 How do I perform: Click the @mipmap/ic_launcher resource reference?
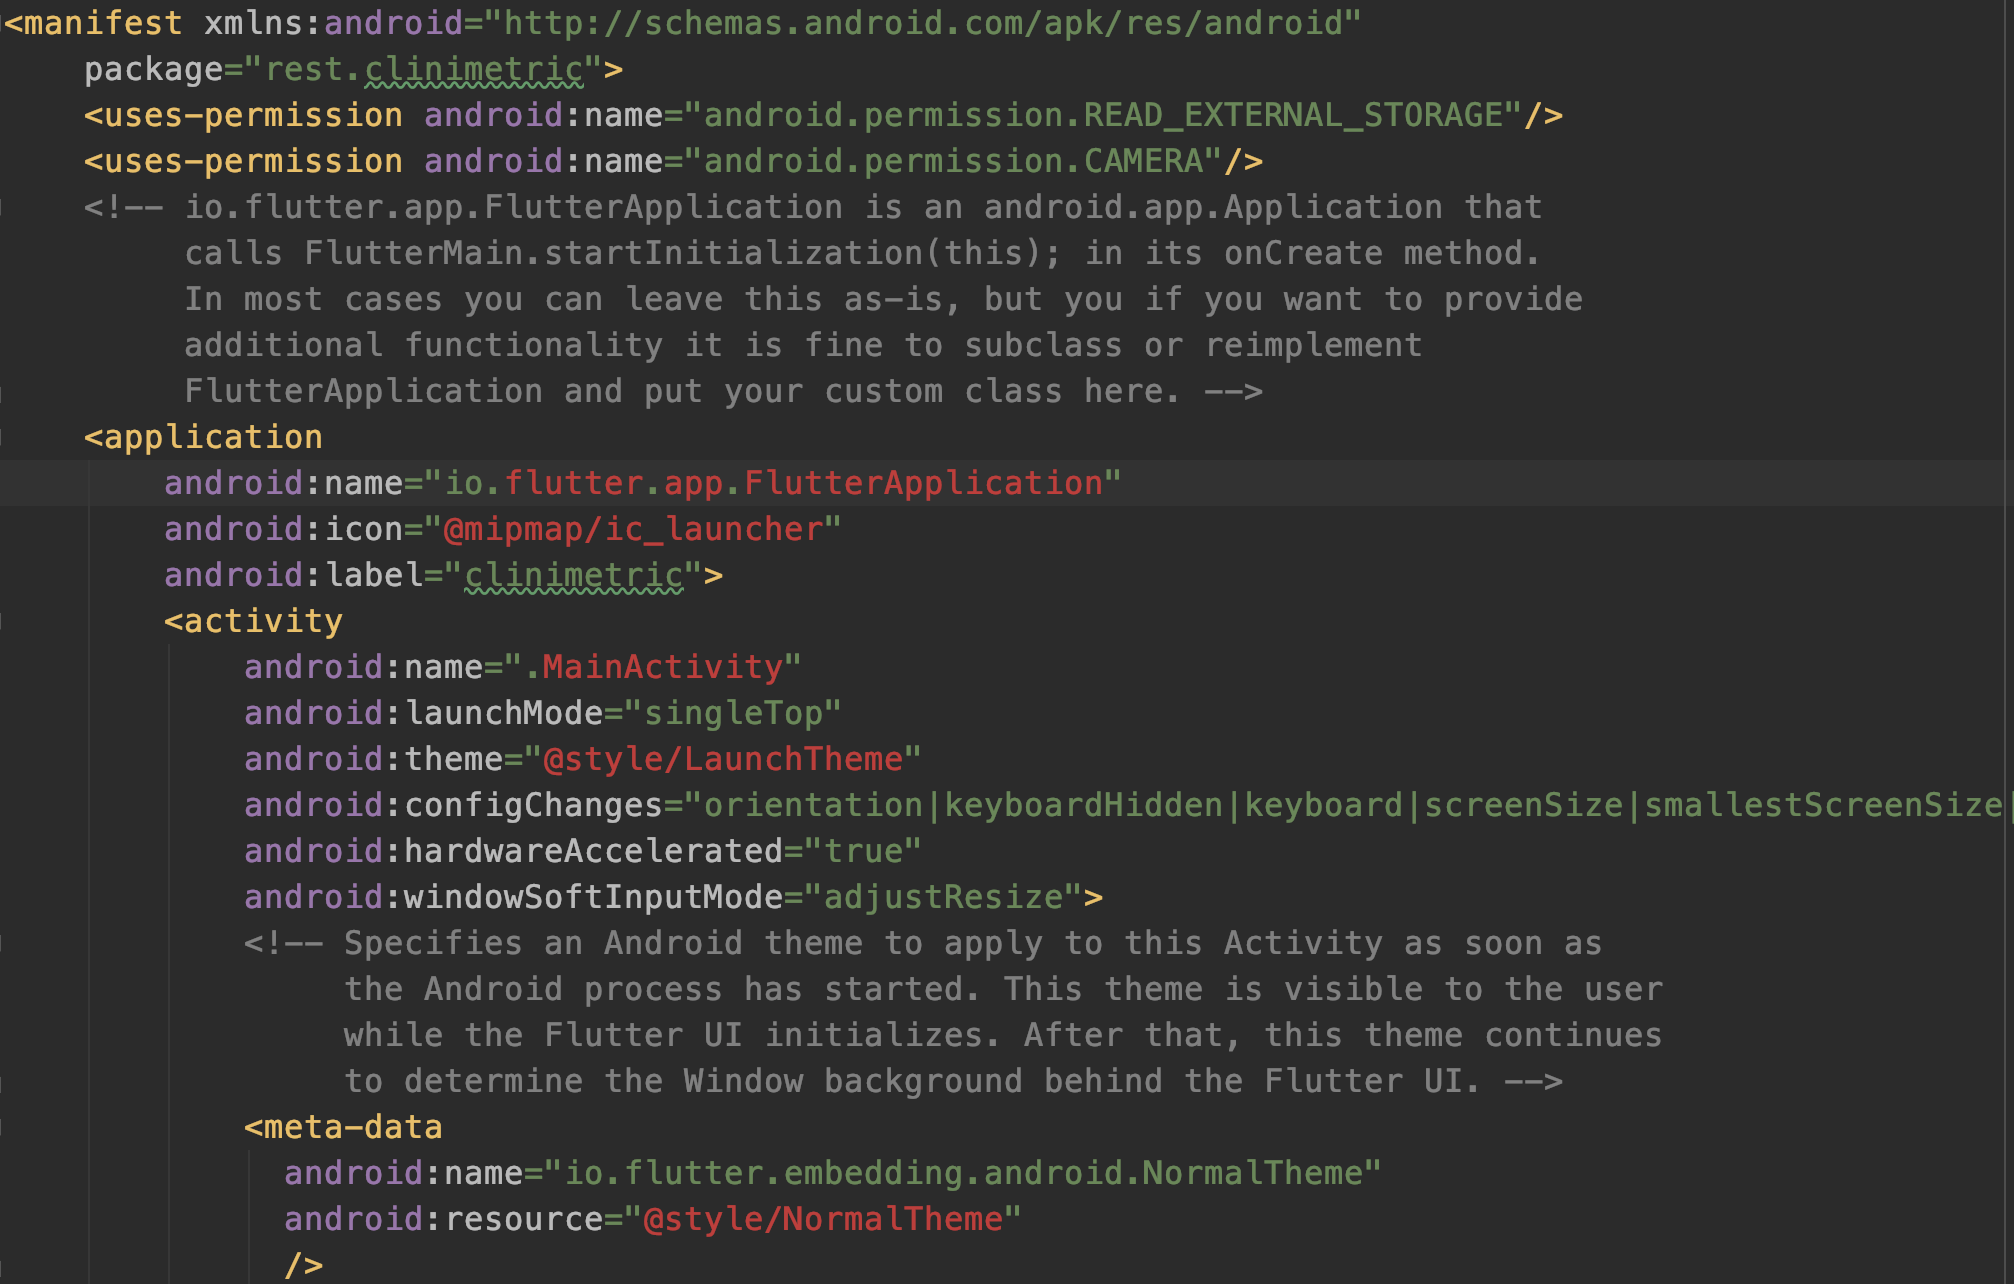pos(632,530)
